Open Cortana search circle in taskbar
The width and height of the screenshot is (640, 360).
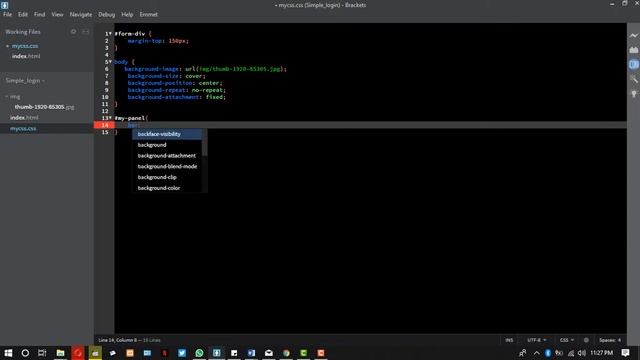click(25, 353)
